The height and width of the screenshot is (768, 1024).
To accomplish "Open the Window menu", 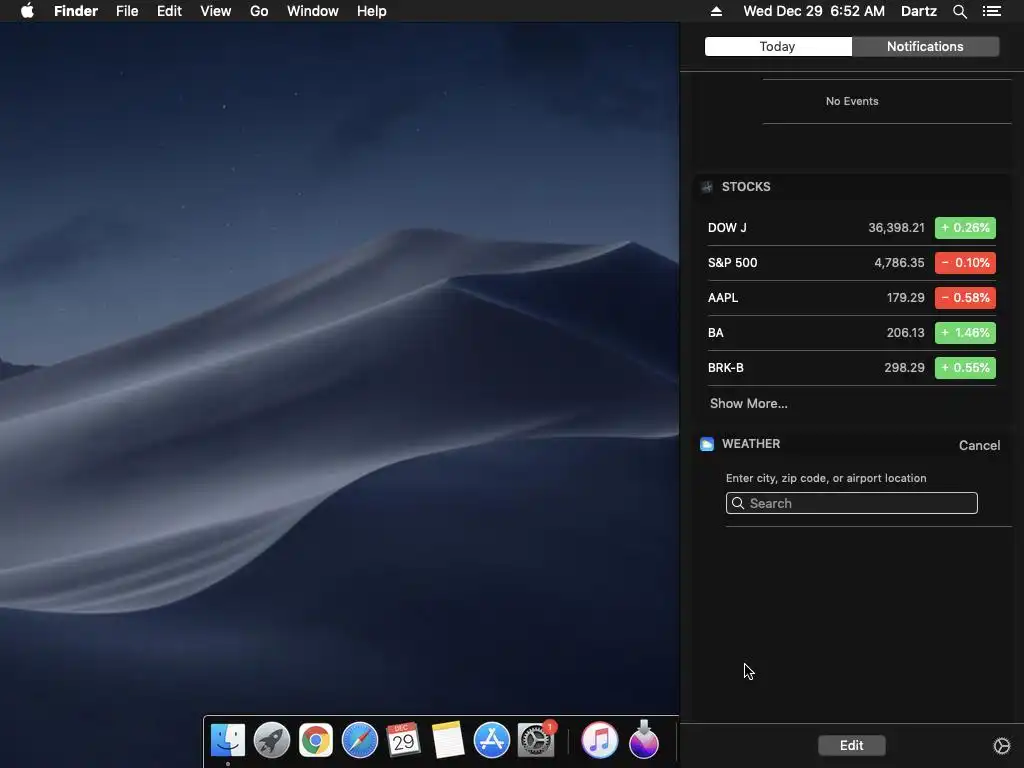I will (313, 11).
